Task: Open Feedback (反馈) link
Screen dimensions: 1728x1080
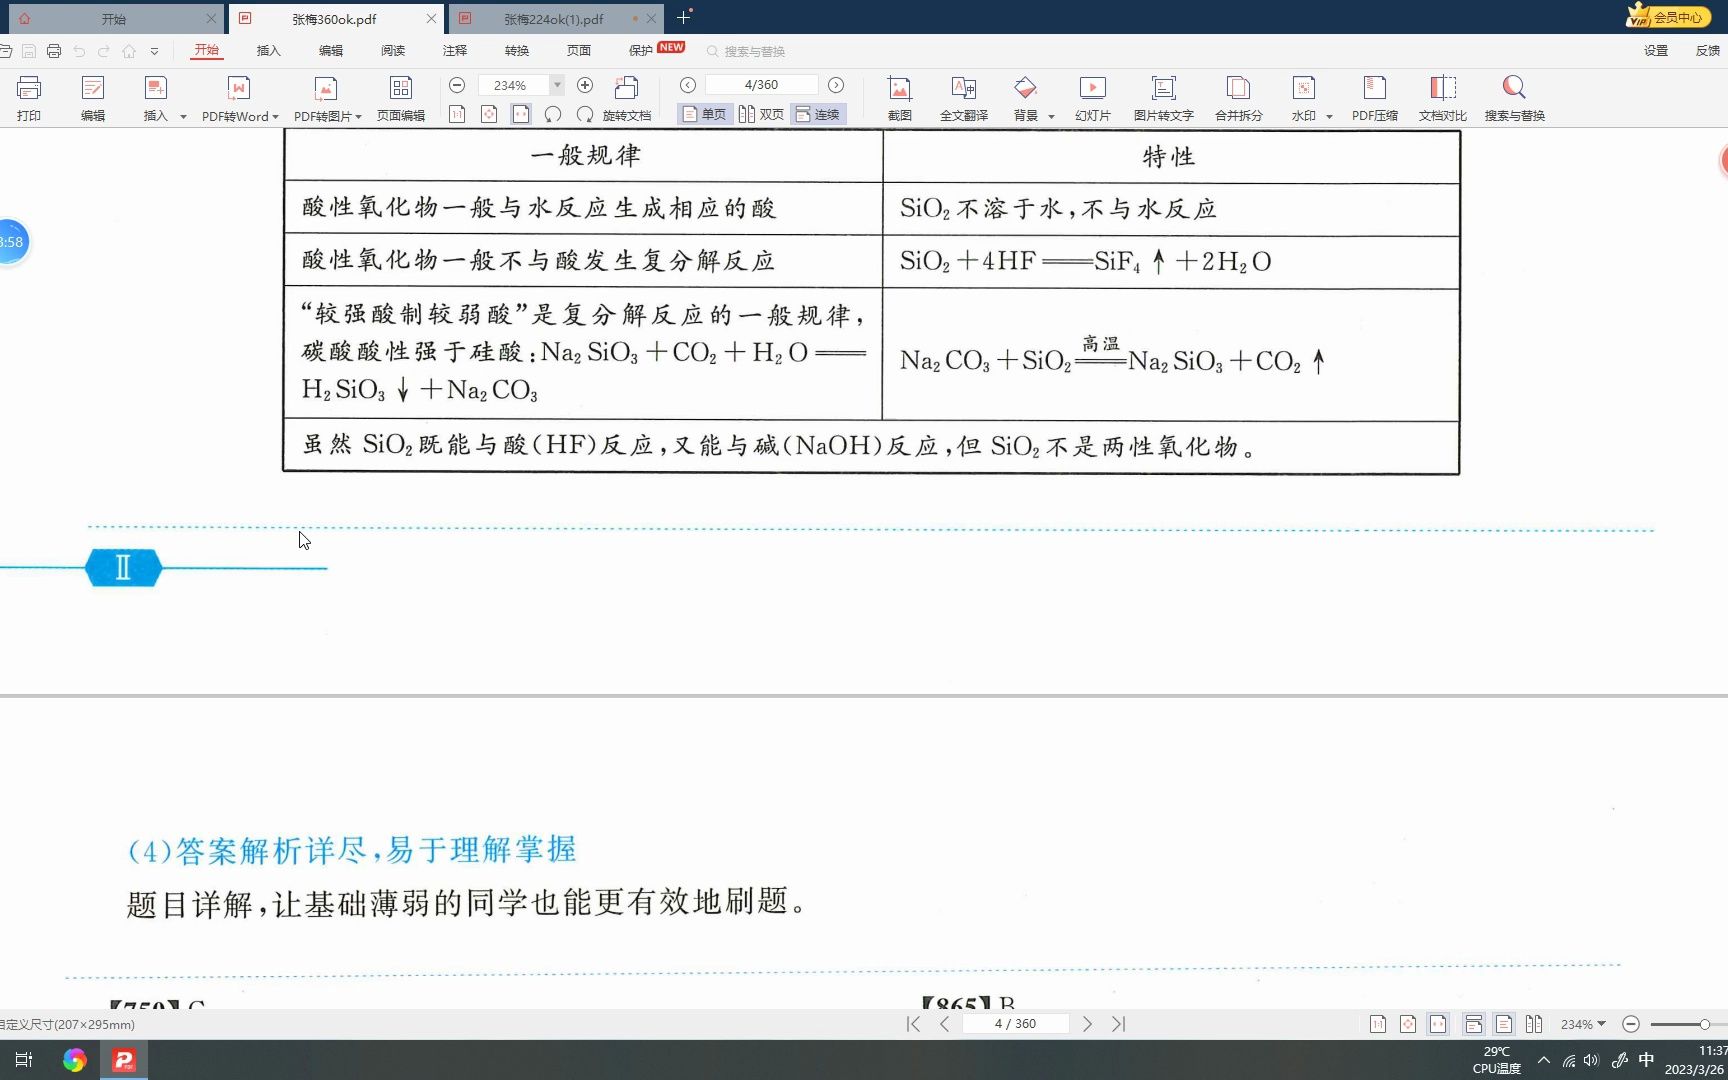Action: click(1708, 50)
